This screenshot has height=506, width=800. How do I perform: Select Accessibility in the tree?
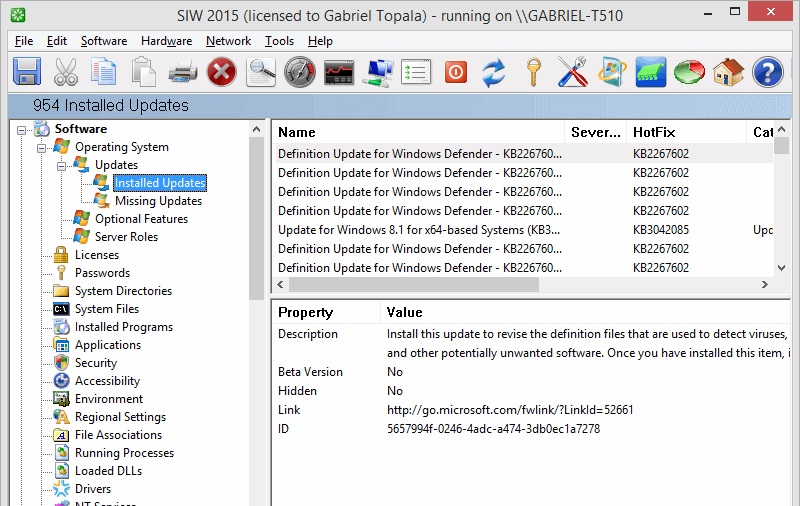pyautogui.click(x=107, y=381)
